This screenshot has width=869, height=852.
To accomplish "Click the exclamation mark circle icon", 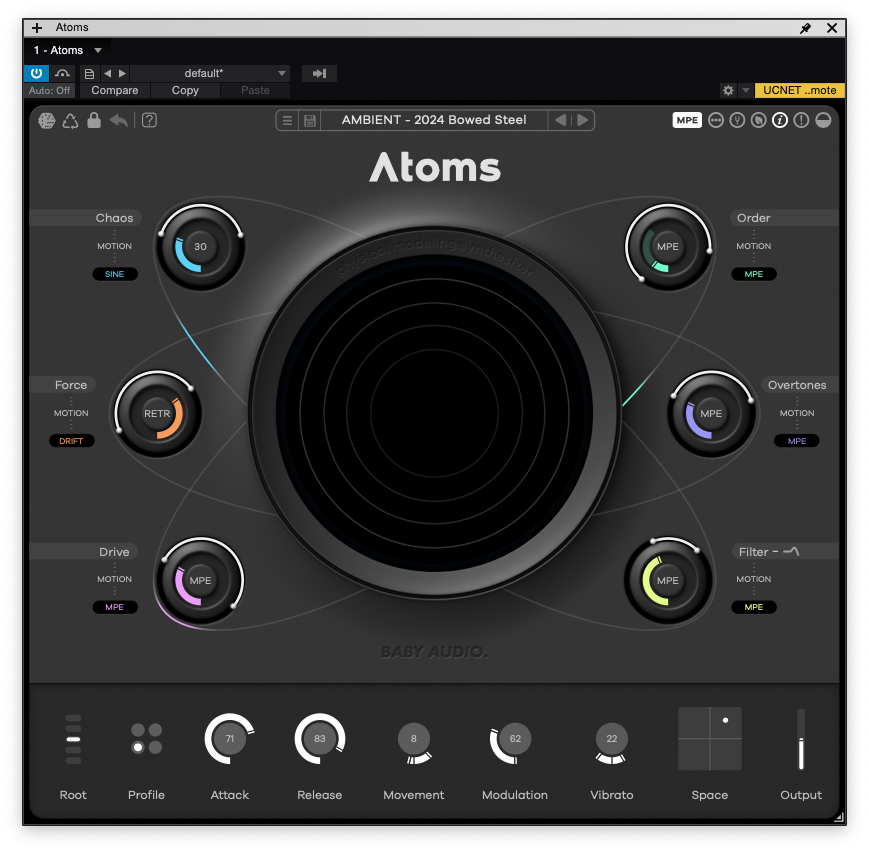I will coord(801,120).
